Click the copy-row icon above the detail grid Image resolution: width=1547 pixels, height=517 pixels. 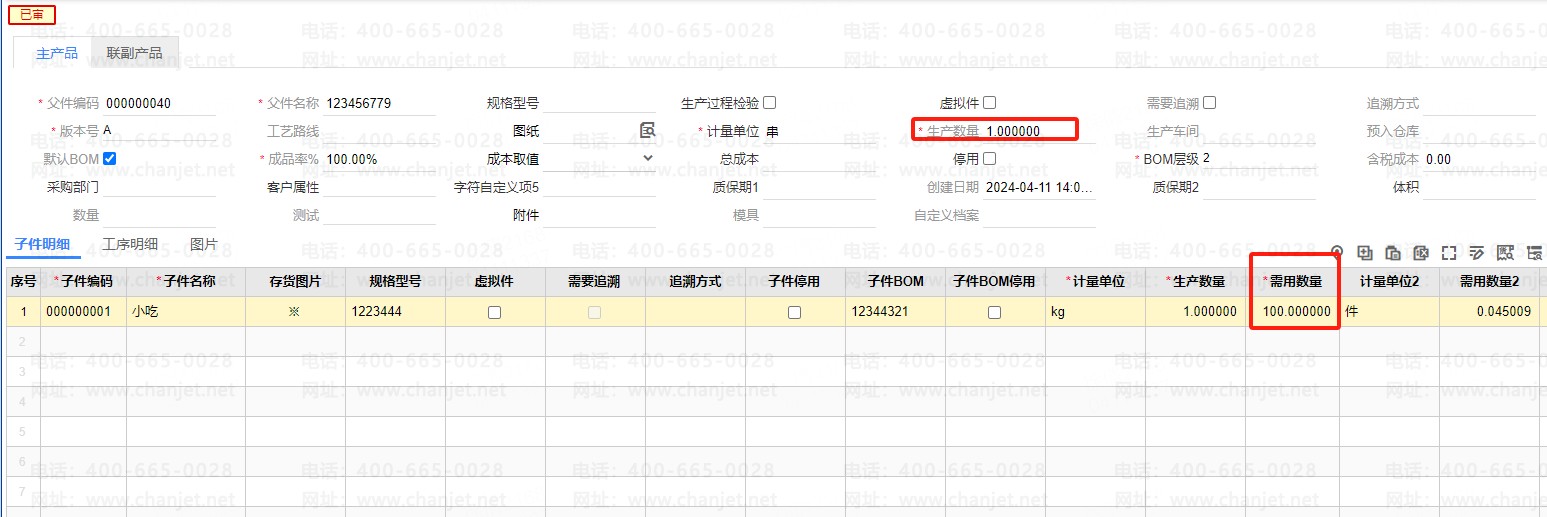[1364, 253]
